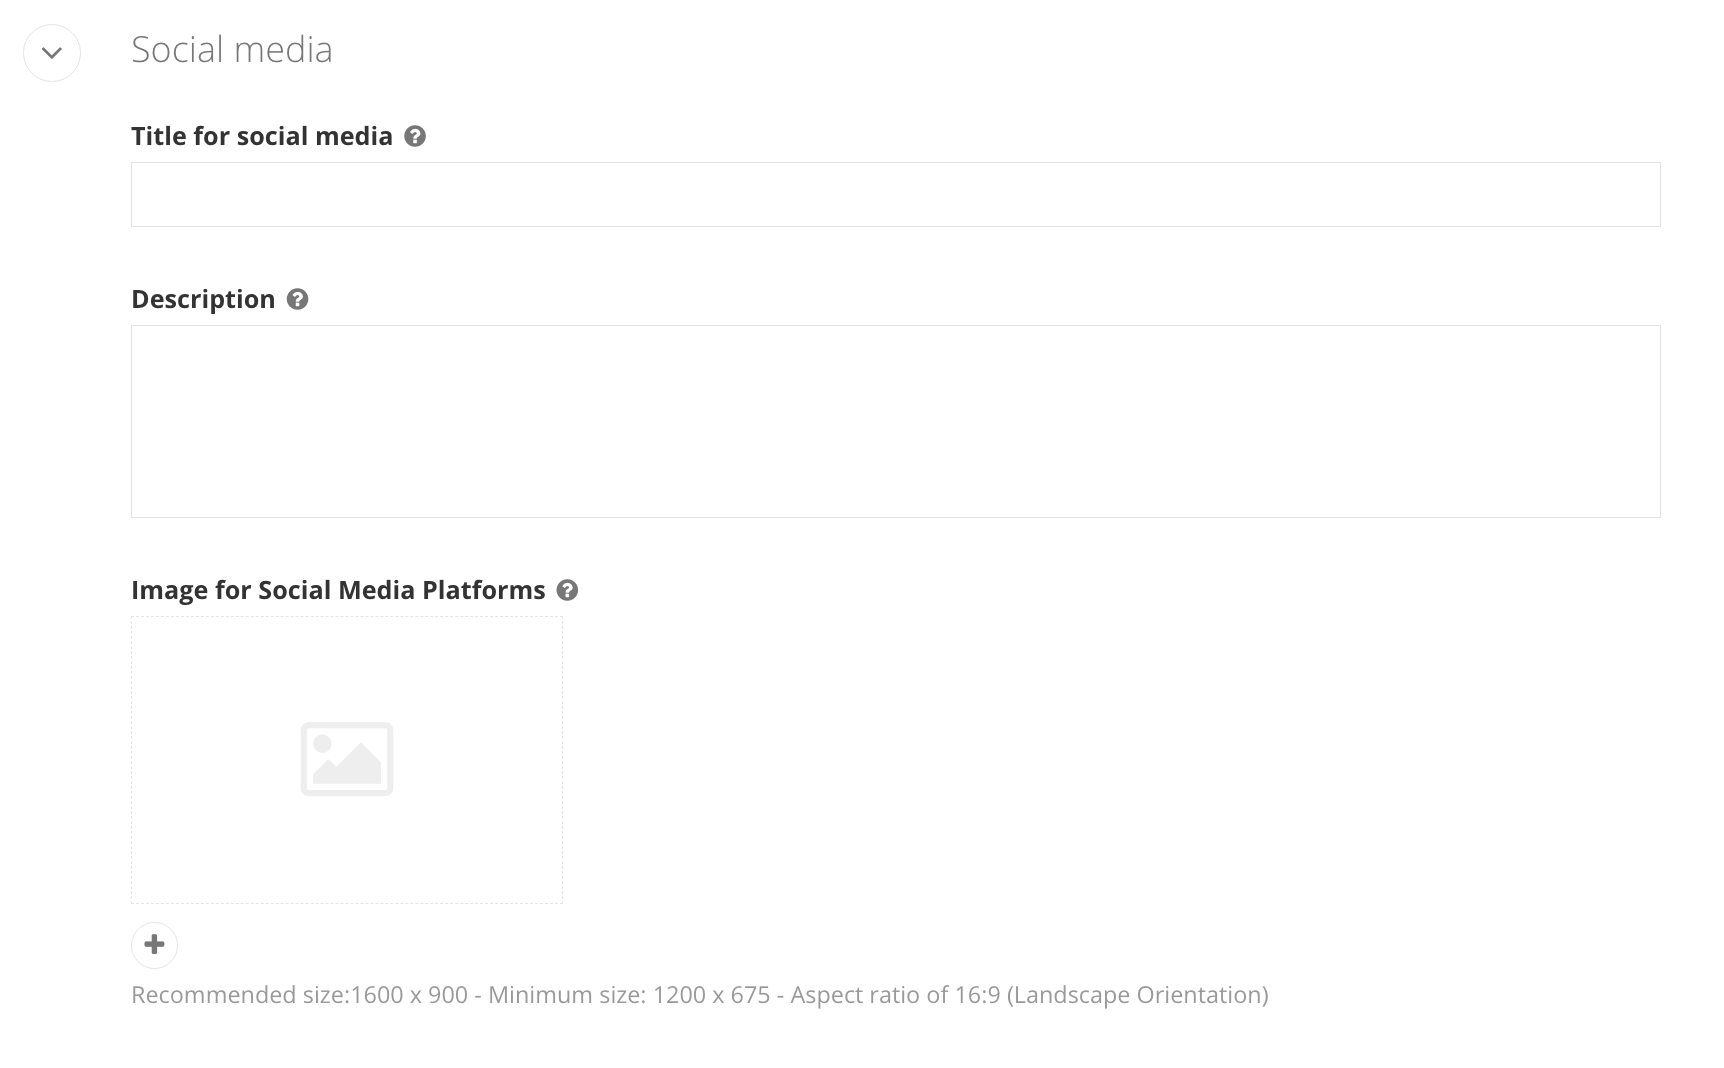Viewport: 1724px width, 1068px height.
Task: Click the '(Landscape Orientation)' hint text
Action: click(x=1137, y=995)
